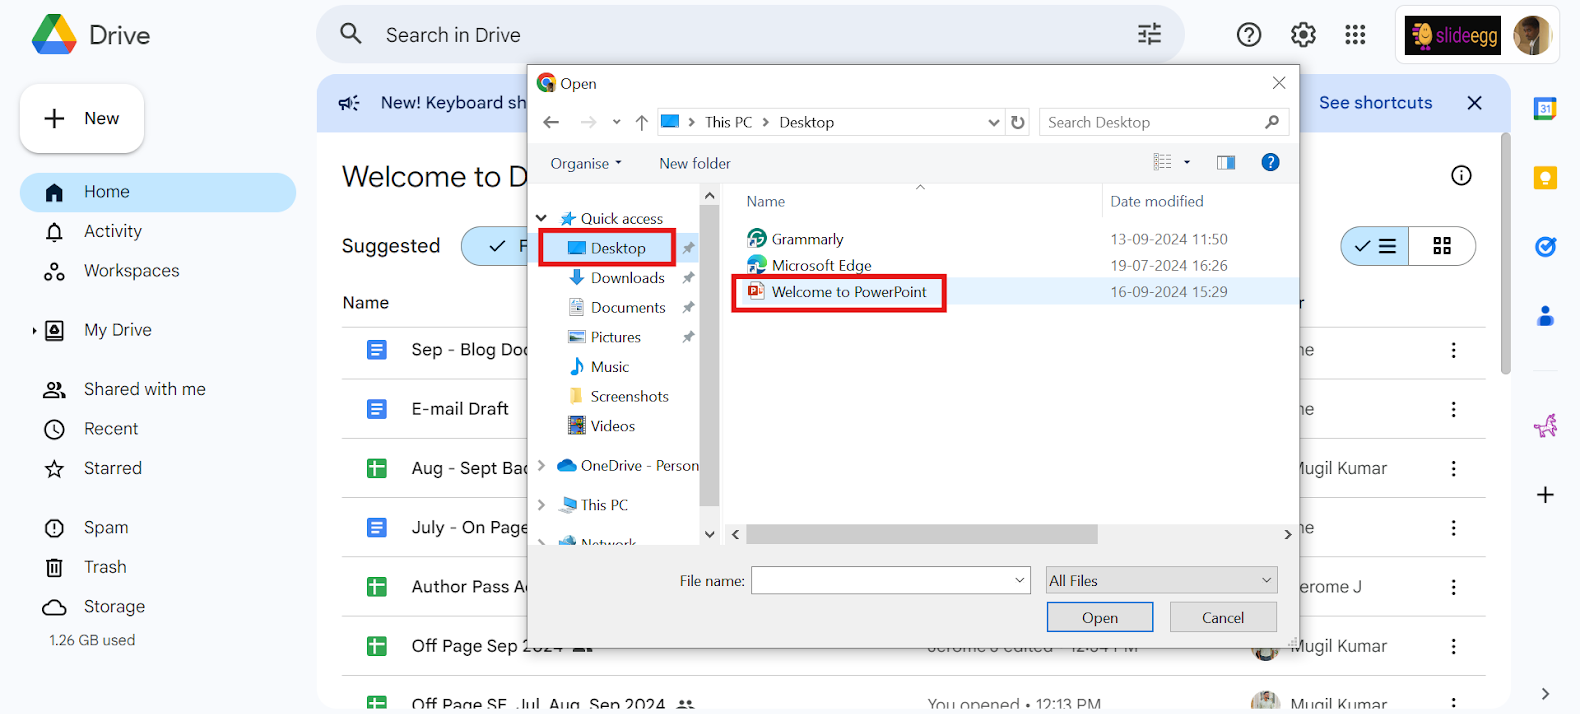Open Google Tasks side panel icon

click(x=1545, y=246)
